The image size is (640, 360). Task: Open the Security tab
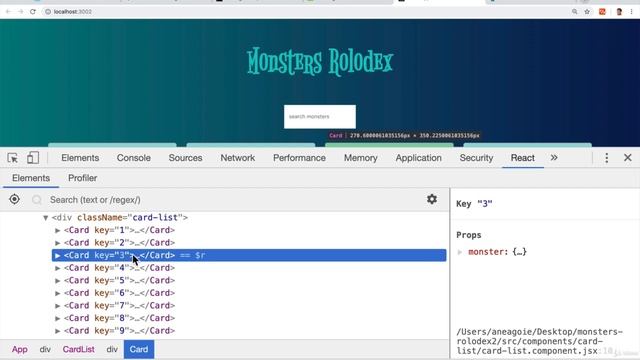click(x=476, y=158)
